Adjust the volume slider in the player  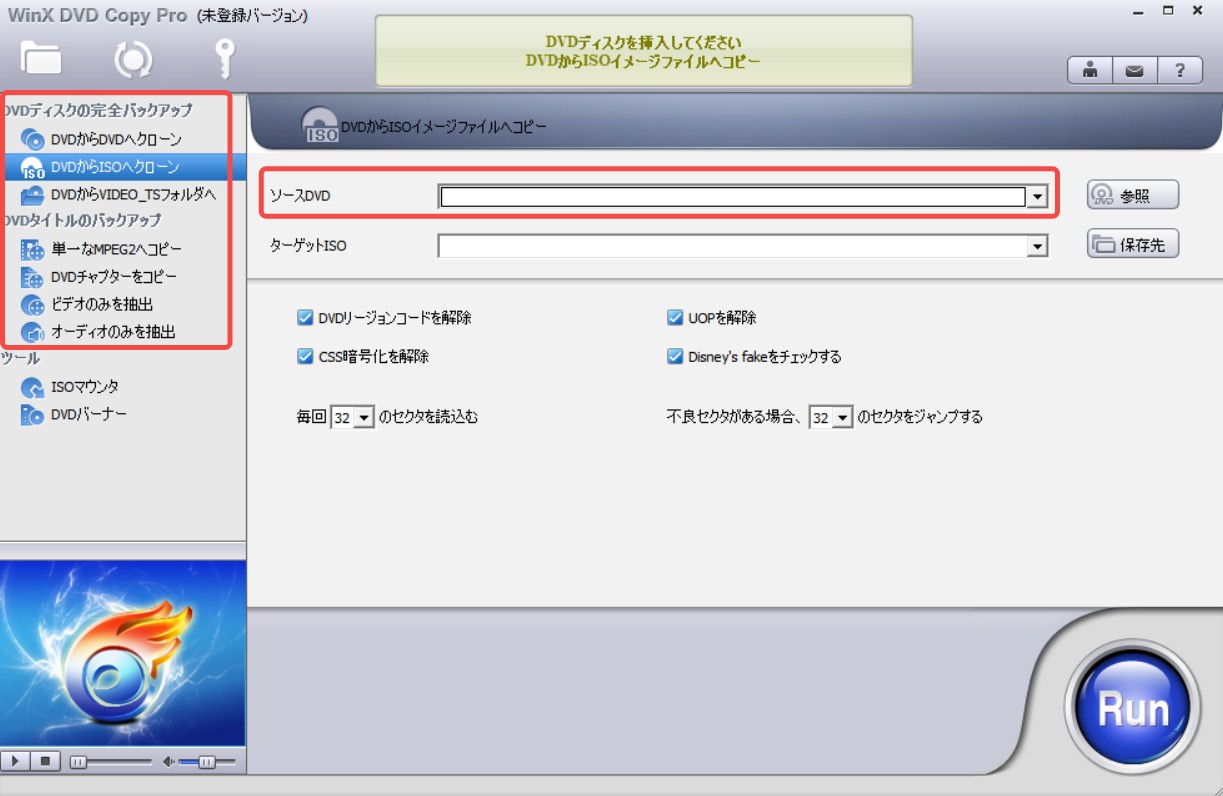(x=207, y=762)
